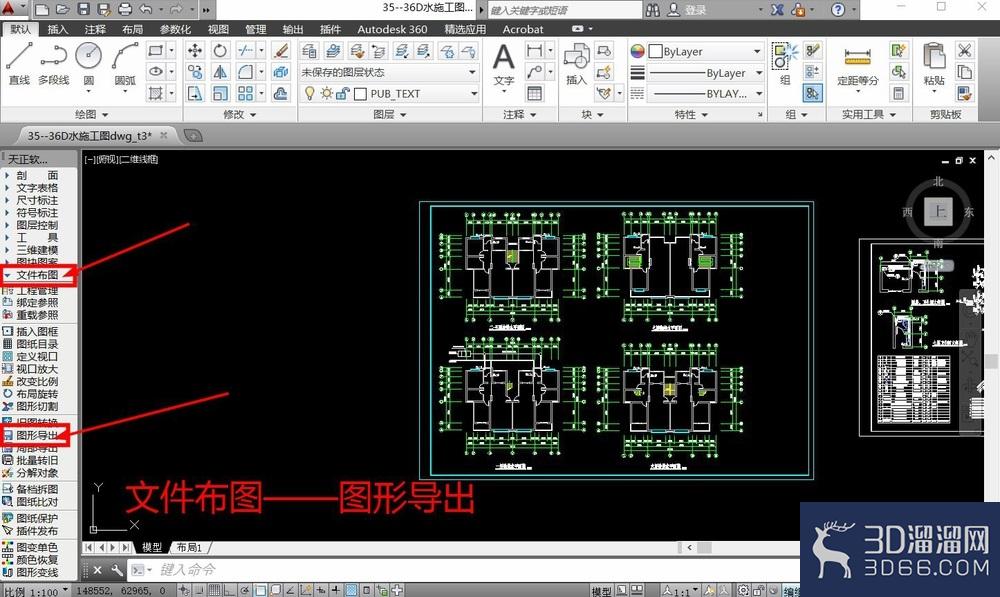Open the Autodesk 360 ribbon tab
The width and height of the screenshot is (1000, 597).
[392, 29]
